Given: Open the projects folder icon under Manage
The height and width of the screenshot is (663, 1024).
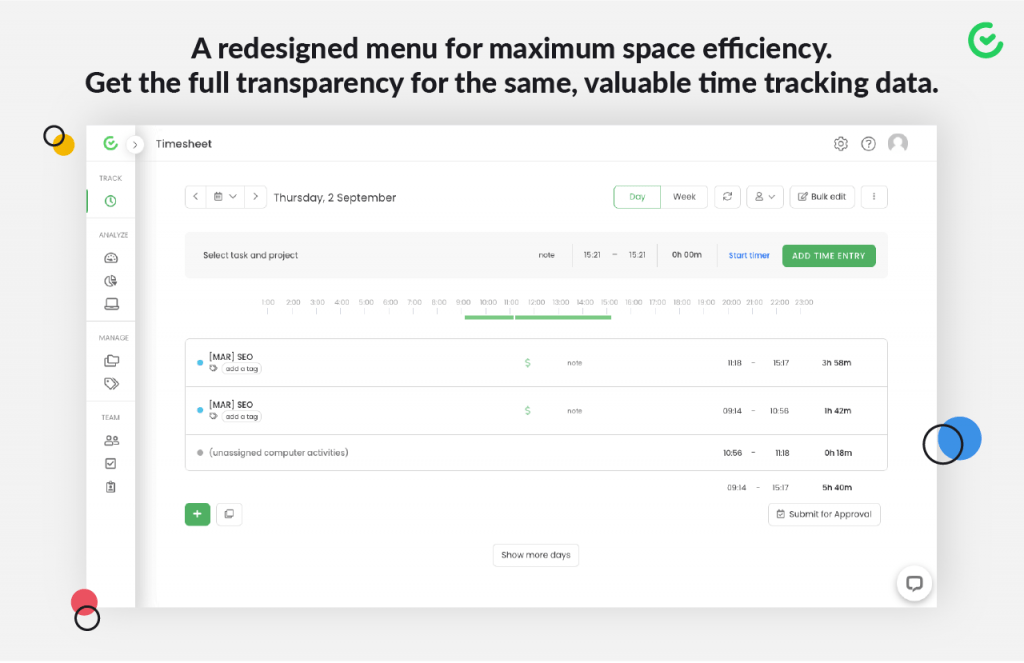Looking at the screenshot, I should coord(111,361).
